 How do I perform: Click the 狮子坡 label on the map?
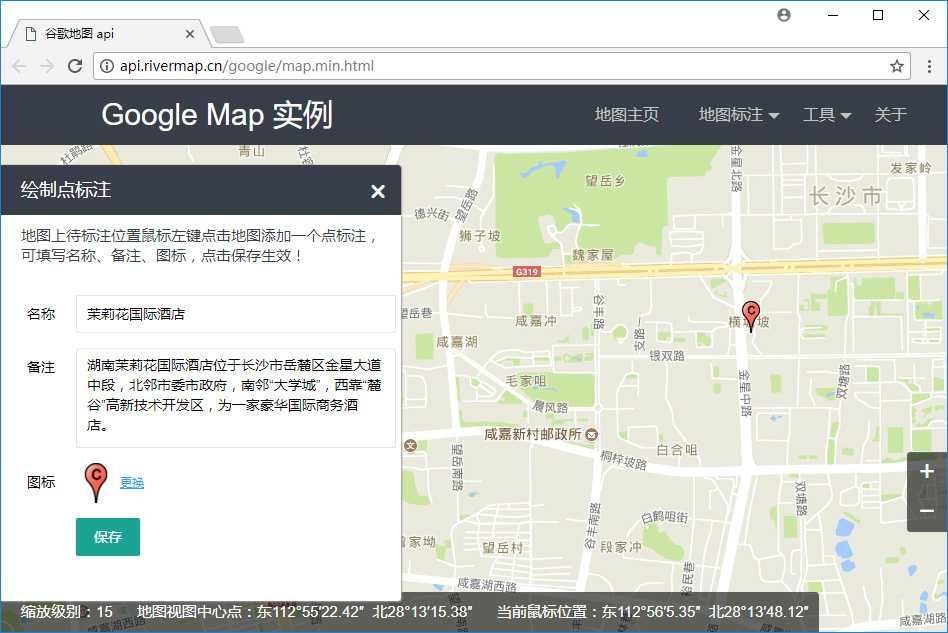coord(480,236)
